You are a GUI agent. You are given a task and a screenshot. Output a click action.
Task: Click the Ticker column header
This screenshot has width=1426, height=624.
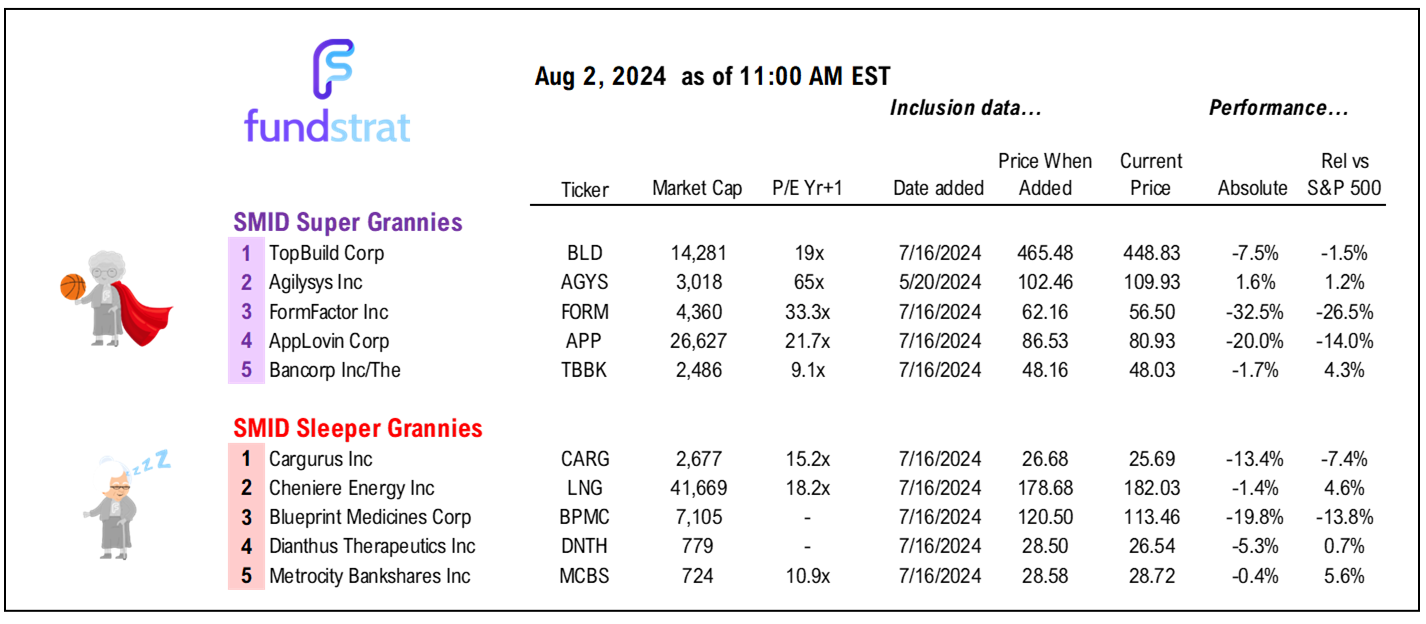pos(585,189)
